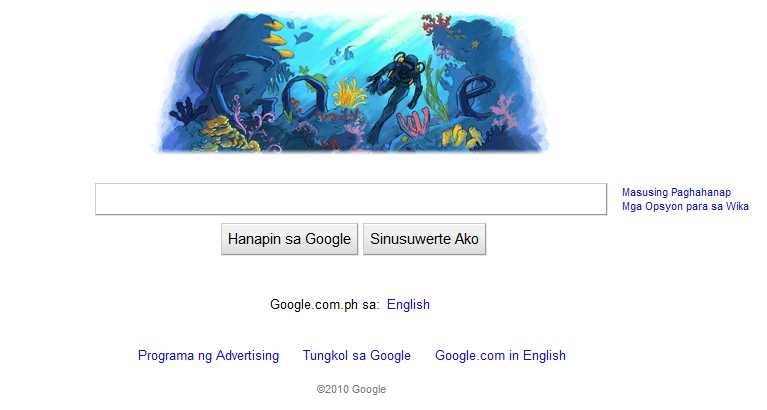Go to Google.com in English
Image resolution: width=767 pixels, height=410 pixels.
coord(500,355)
